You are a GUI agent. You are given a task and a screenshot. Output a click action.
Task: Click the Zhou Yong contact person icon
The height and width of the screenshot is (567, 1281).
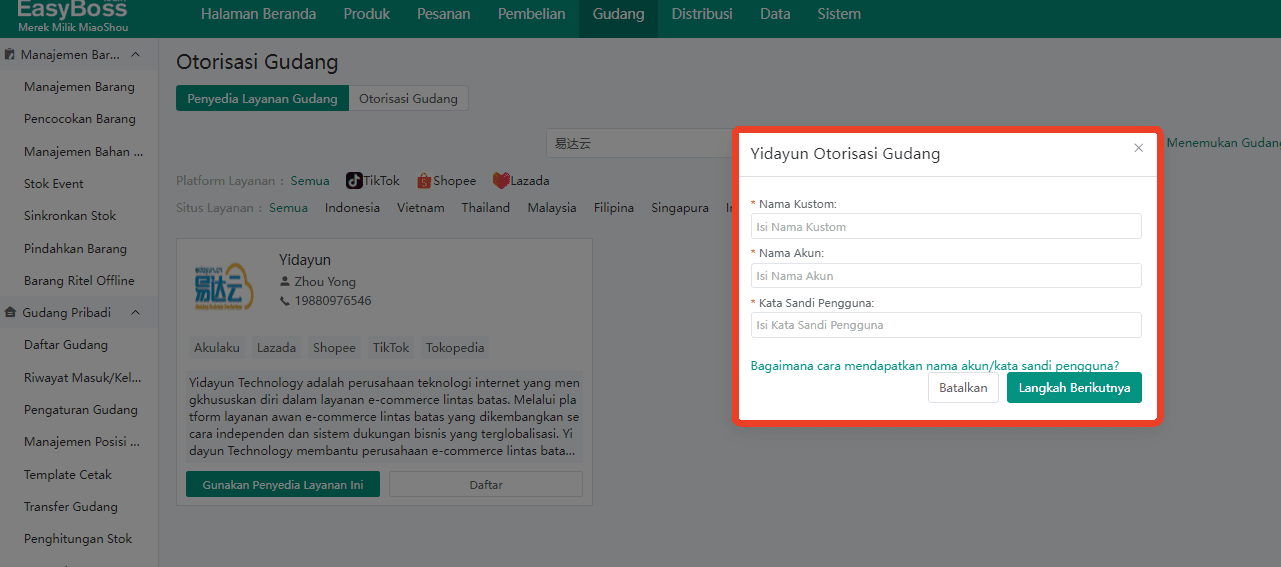tap(285, 282)
